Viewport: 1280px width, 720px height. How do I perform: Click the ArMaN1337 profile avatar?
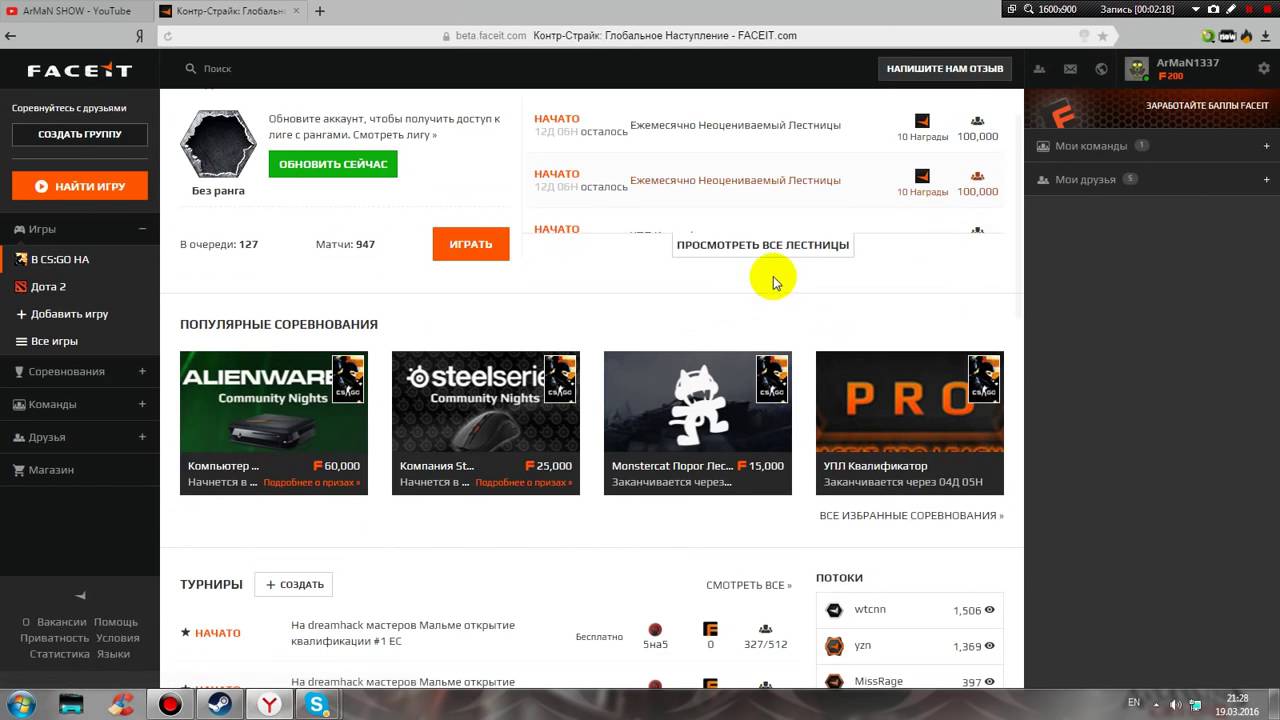1137,69
